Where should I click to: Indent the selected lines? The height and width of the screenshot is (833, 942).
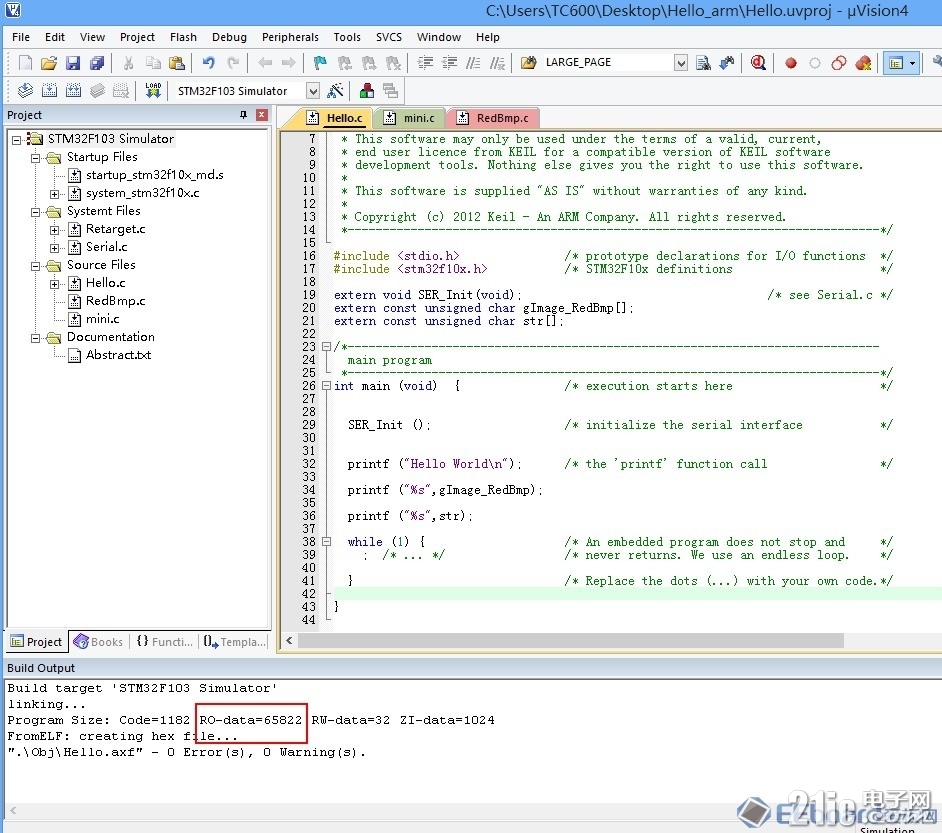tap(425, 62)
